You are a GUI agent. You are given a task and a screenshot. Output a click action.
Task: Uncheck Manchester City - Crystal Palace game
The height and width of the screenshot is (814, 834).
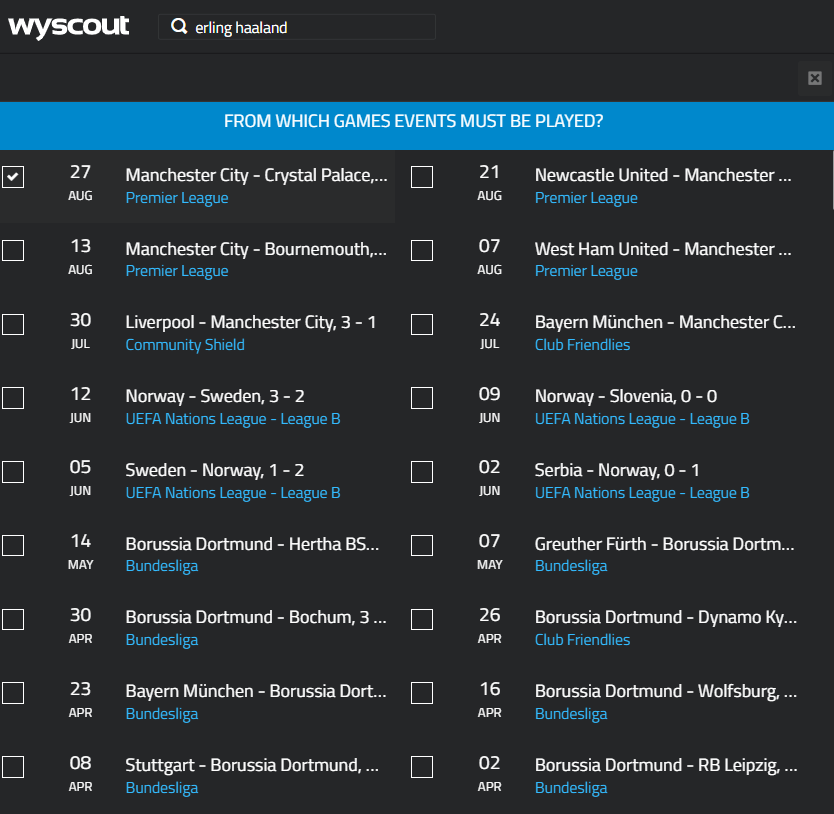pos(13,177)
